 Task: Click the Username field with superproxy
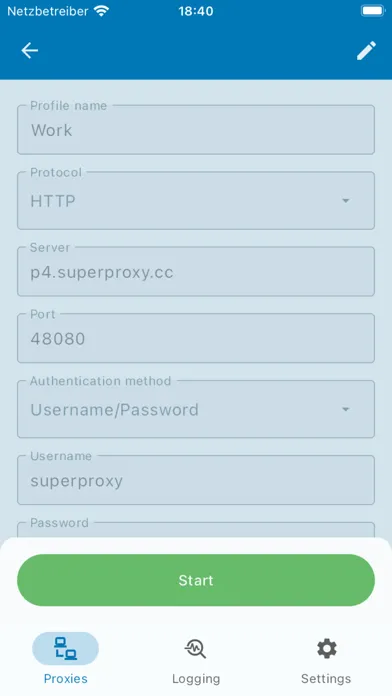click(196, 480)
